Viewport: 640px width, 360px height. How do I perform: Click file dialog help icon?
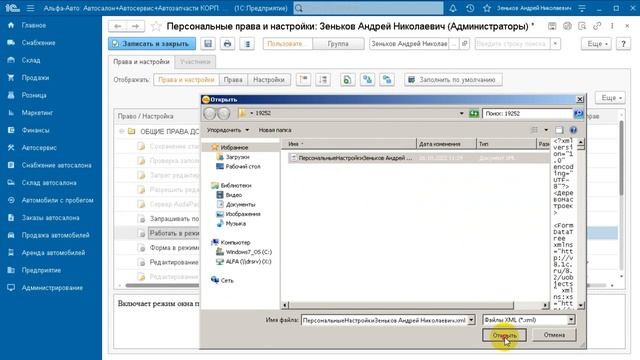tap(573, 130)
